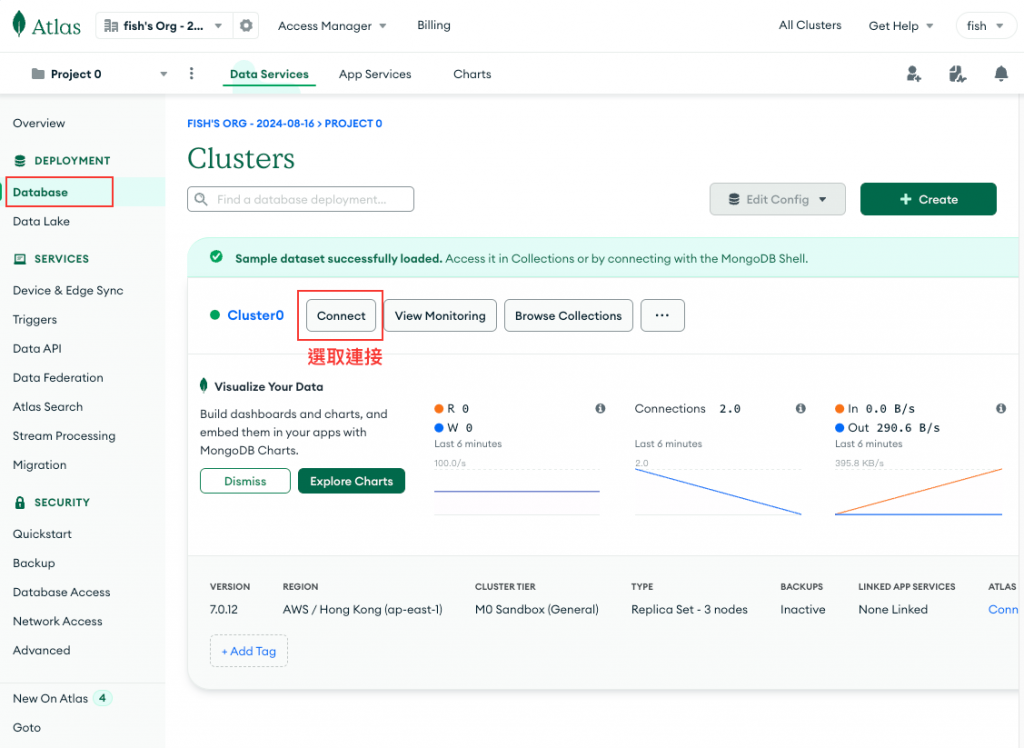Open the Project 0 selector dropdown
The width and height of the screenshot is (1024, 748).
pyautogui.click(x=99, y=74)
